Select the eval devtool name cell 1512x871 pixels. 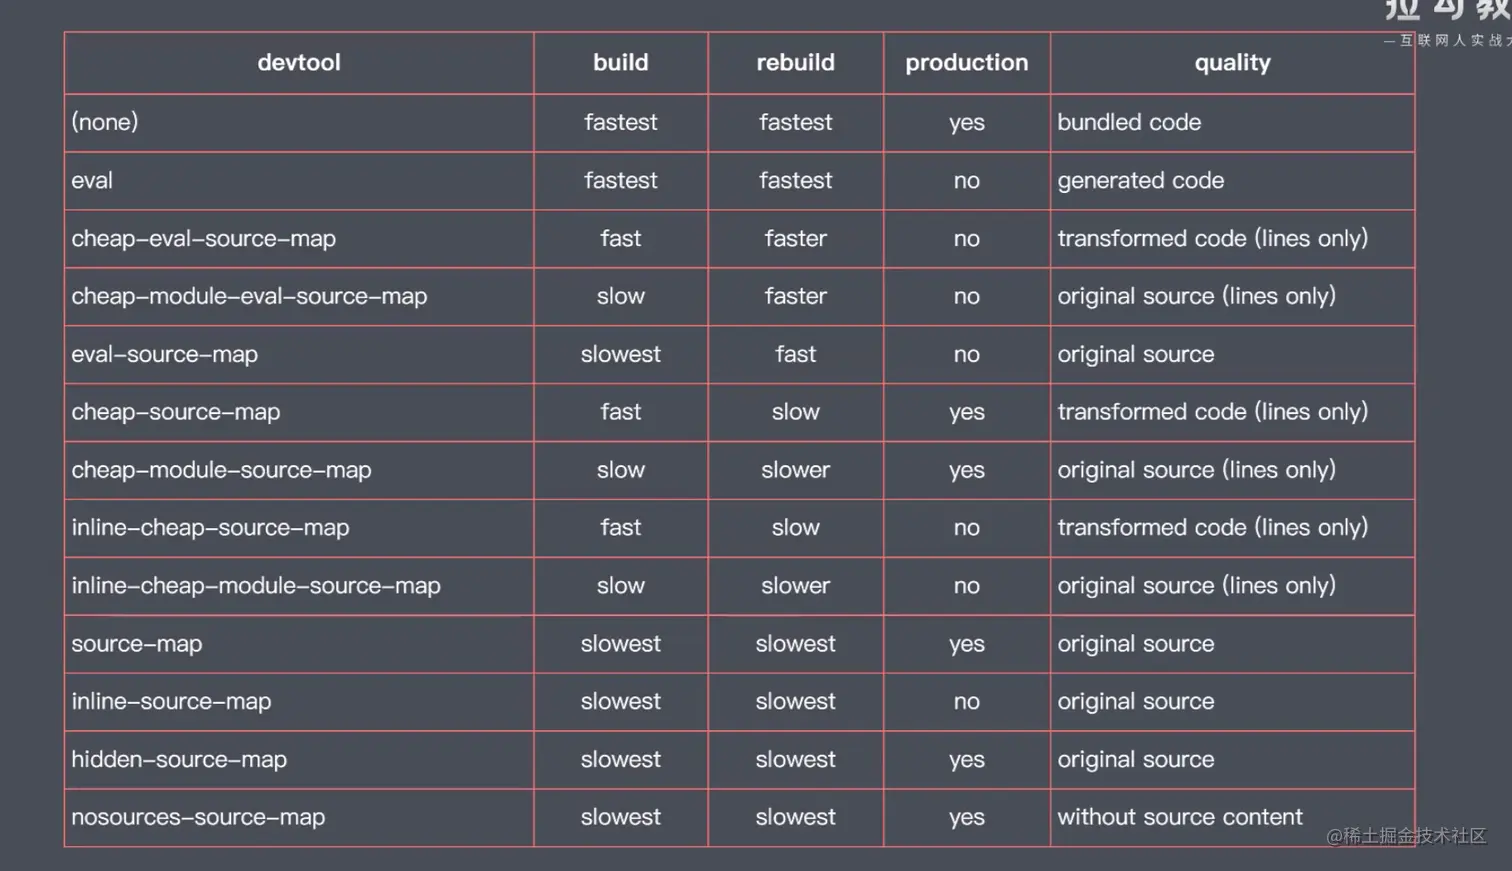(x=92, y=181)
